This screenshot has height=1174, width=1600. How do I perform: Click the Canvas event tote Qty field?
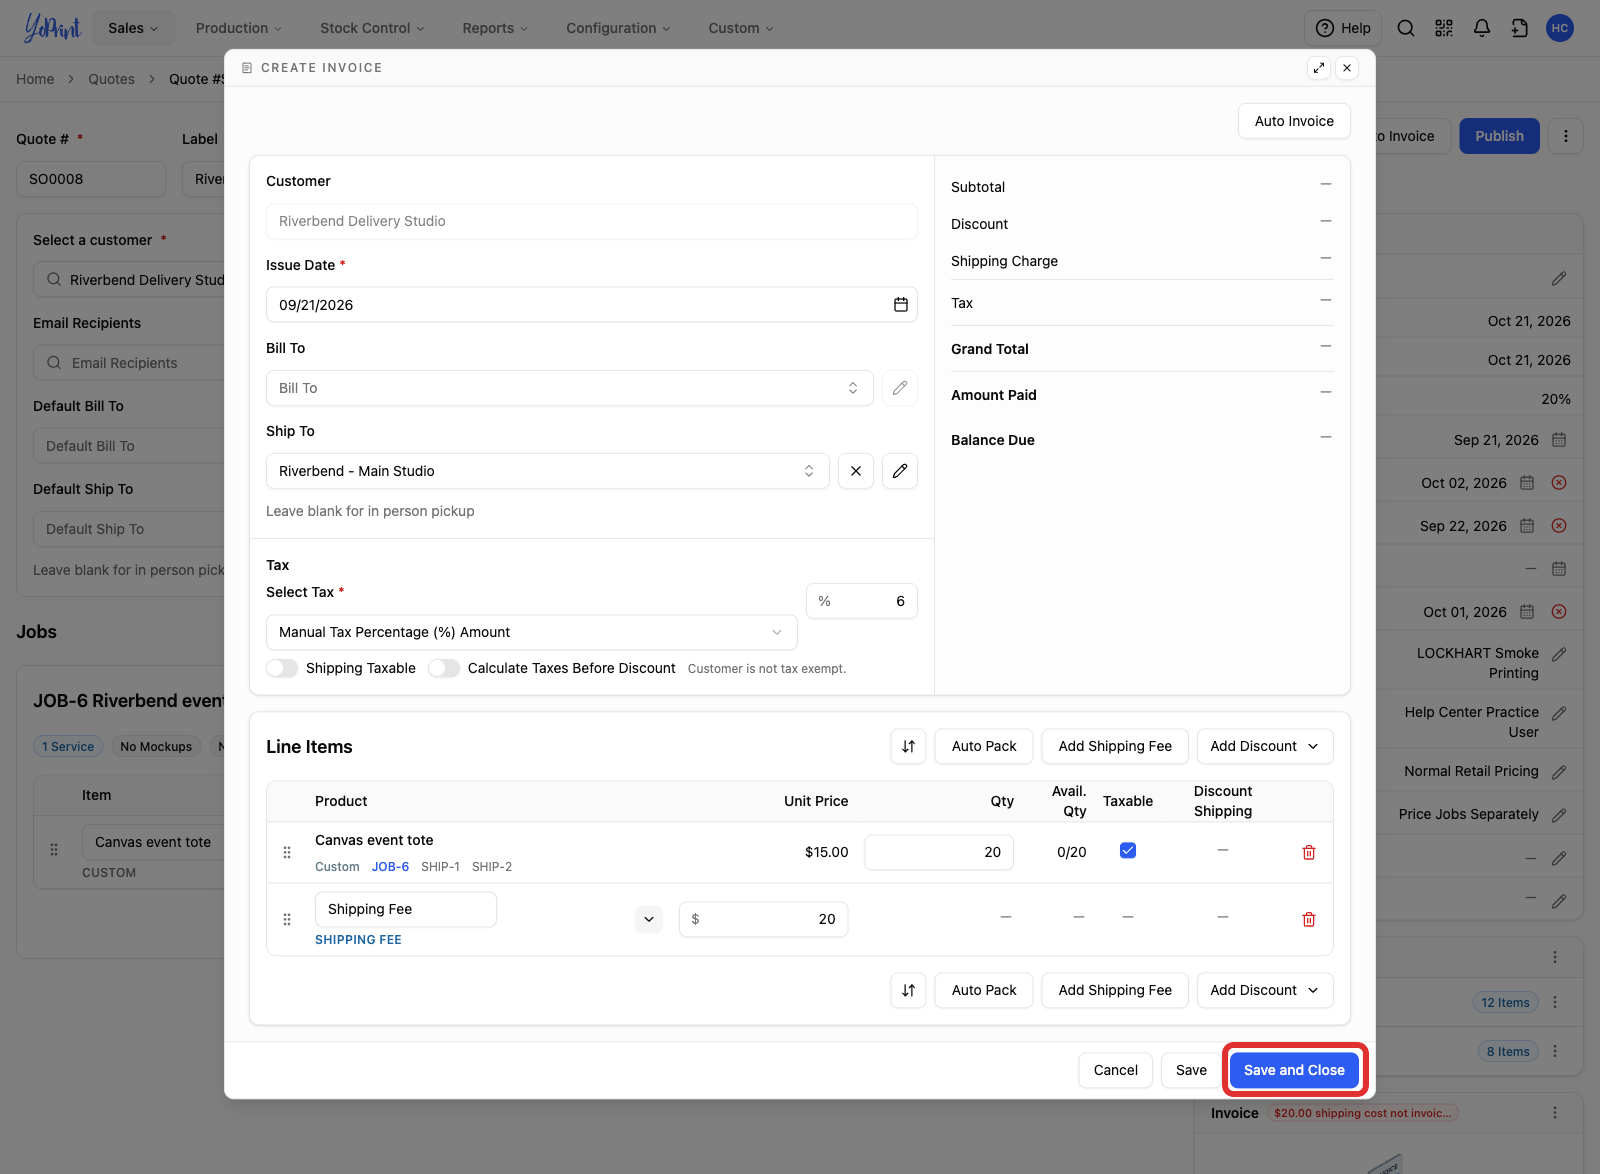[x=939, y=852]
